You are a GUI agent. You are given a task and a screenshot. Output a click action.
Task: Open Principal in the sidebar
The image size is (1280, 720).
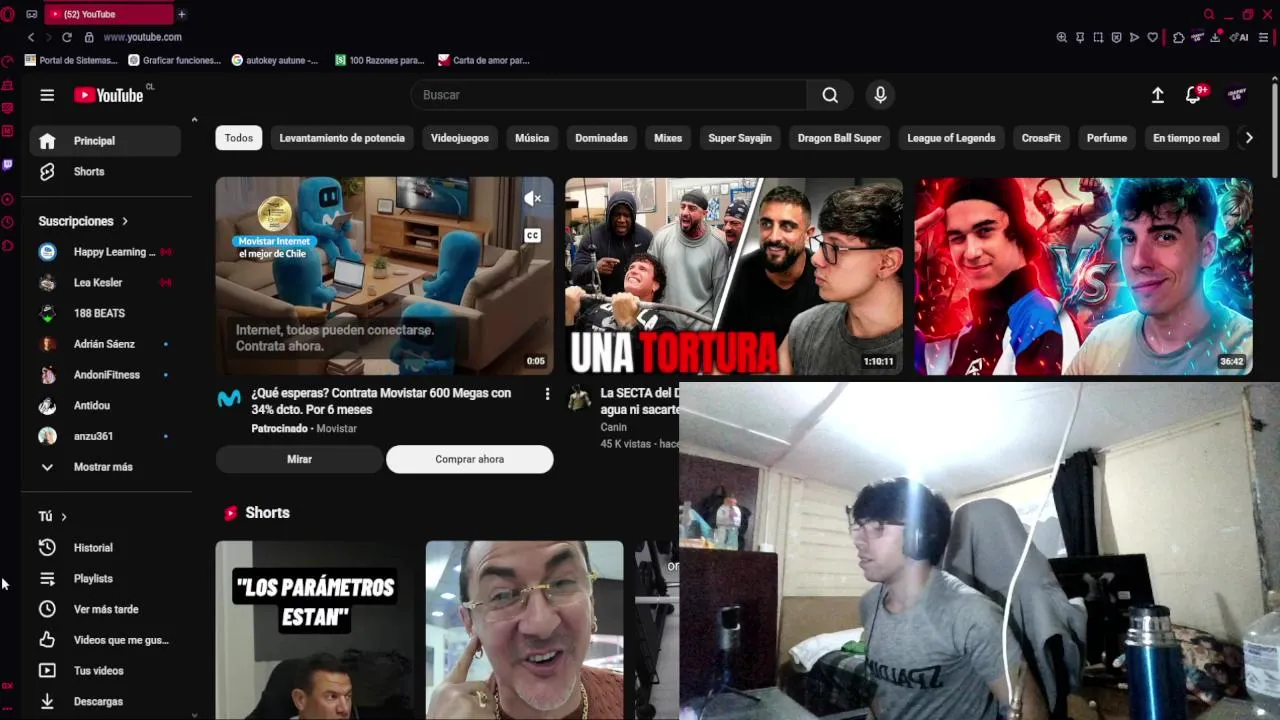tap(105, 141)
